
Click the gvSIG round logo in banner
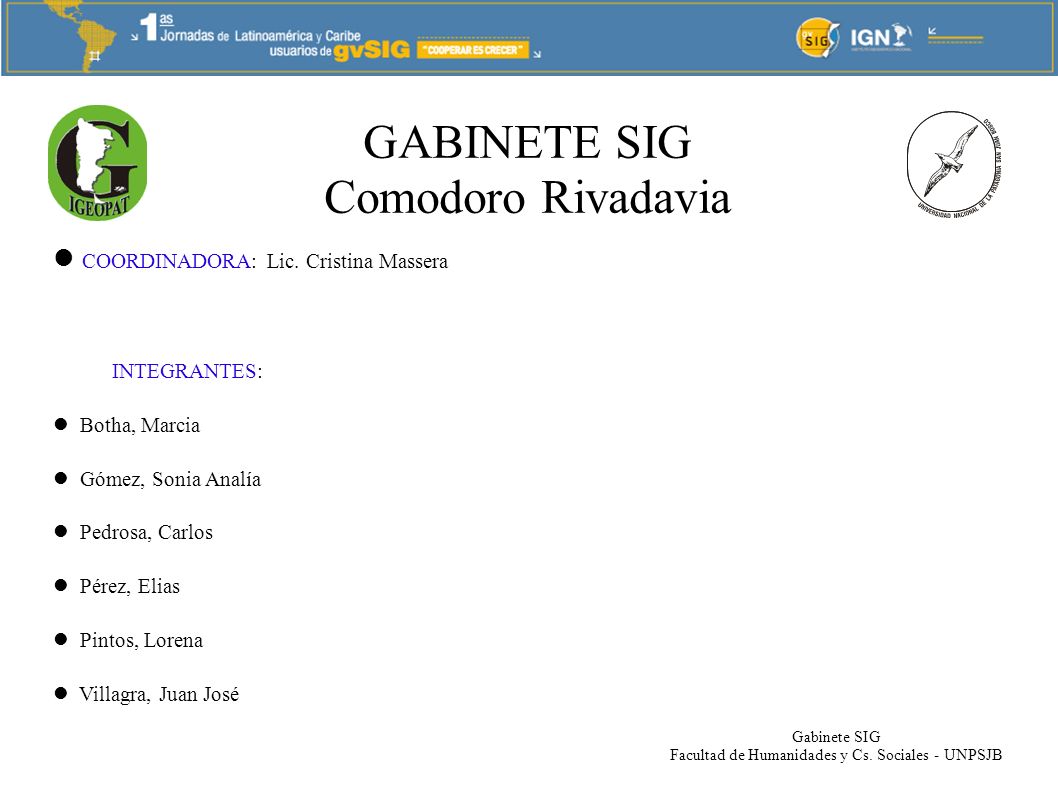pyautogui.click(x=817, y=38)
